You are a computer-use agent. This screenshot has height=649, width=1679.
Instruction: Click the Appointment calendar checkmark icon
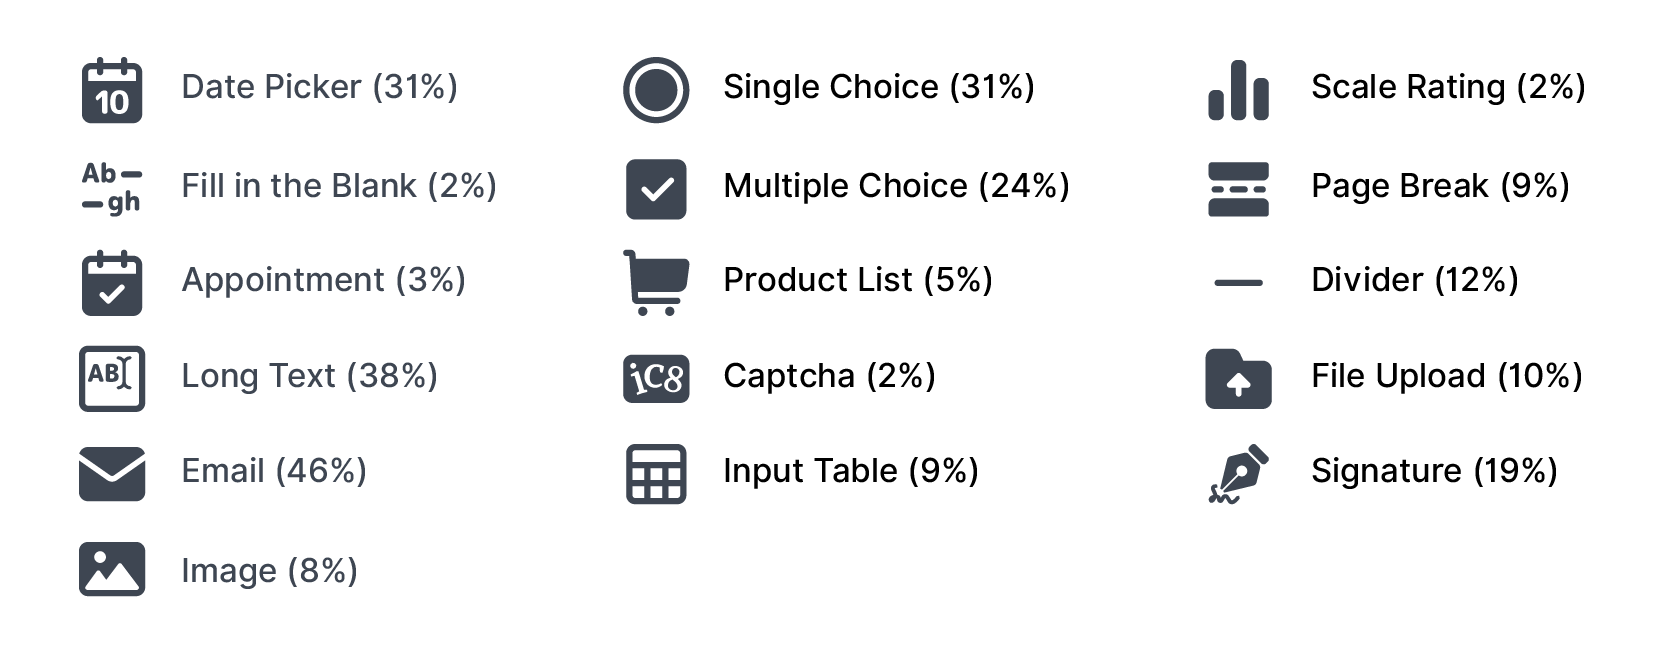[111, 283]
